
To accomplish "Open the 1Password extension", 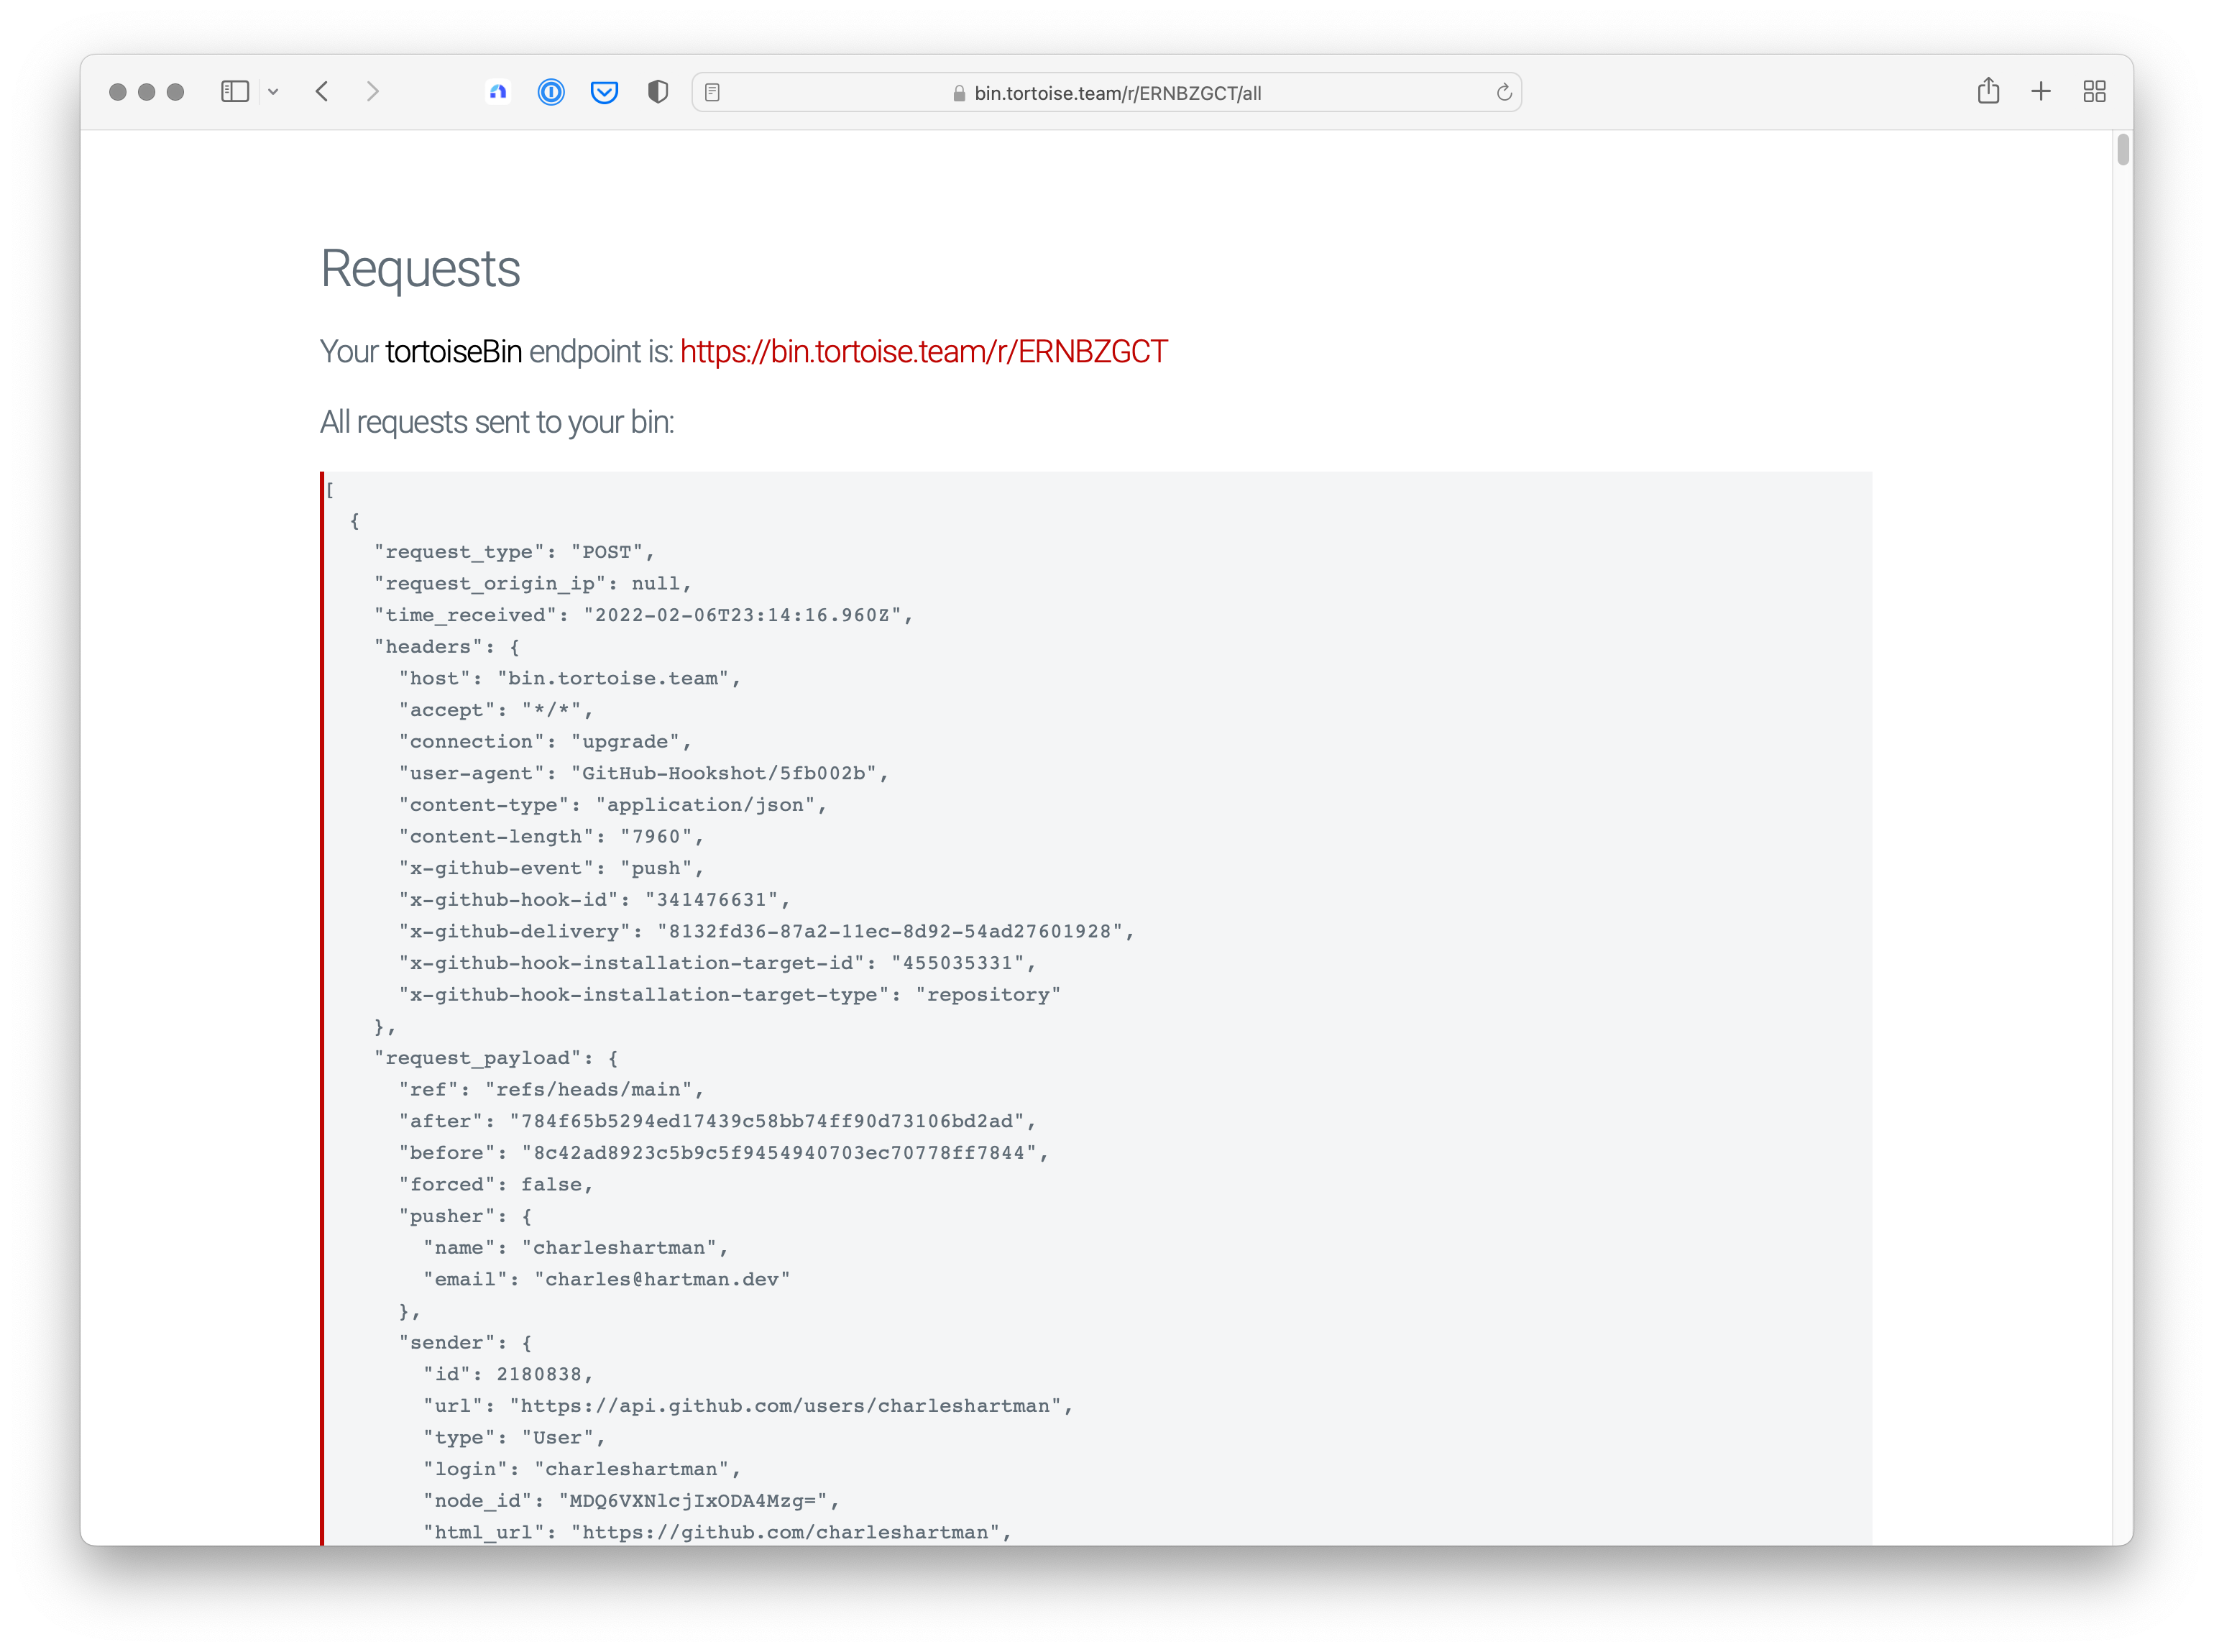I will pos(551,91).
